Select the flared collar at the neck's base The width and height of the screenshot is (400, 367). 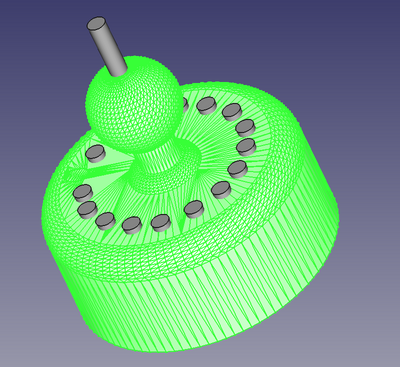click(163, 177)
